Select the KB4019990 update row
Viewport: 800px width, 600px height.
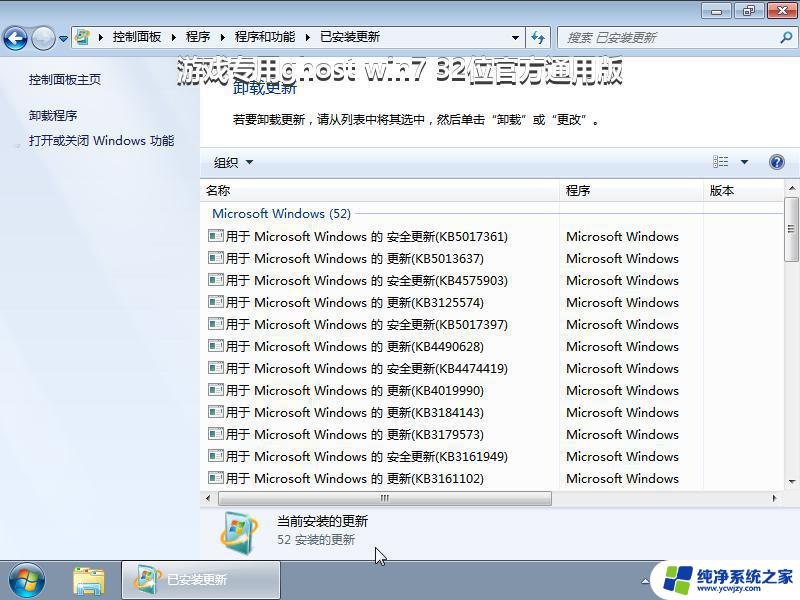[x=346, y=390]
